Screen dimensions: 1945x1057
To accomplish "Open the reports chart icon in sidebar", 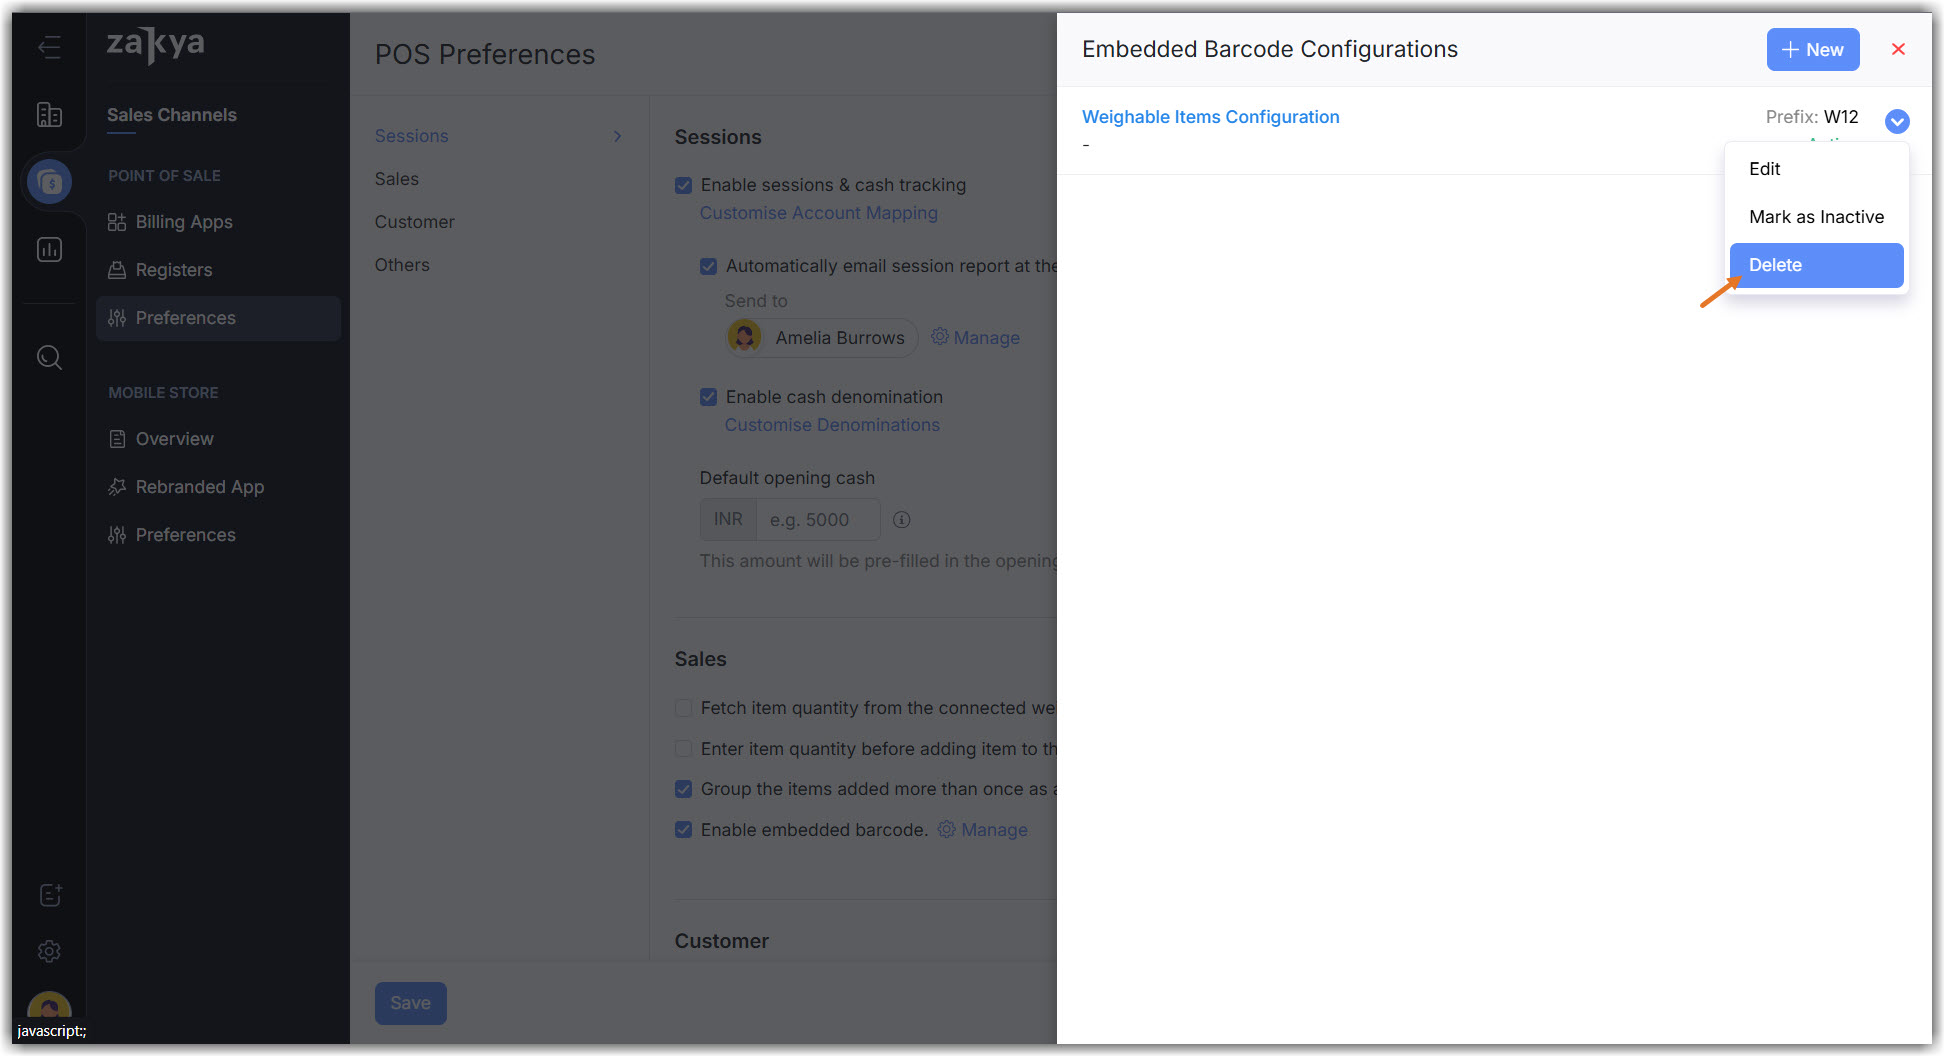I will tap(49, 249).
